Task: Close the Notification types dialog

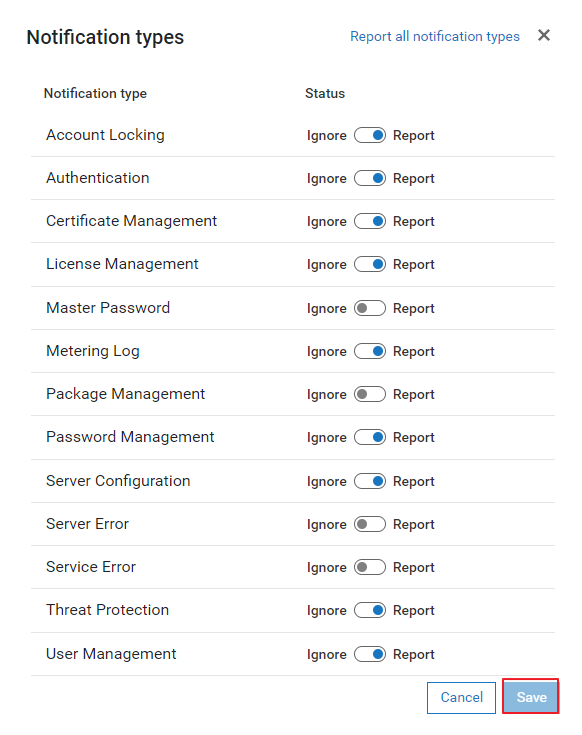Action: pyautogui.click(x=544, y=35)
